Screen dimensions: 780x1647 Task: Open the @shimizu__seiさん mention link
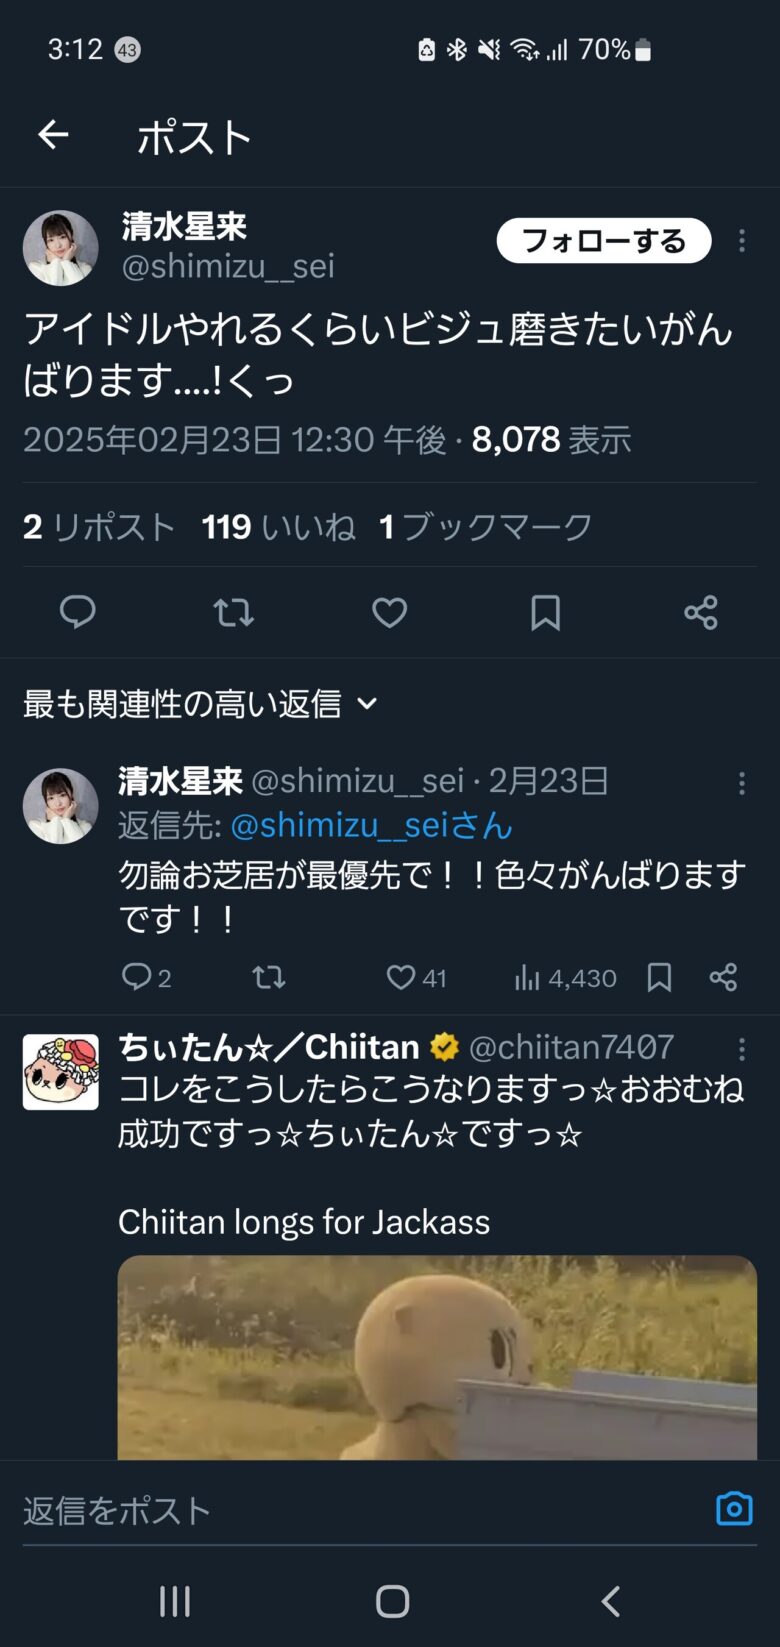point(371,826)
